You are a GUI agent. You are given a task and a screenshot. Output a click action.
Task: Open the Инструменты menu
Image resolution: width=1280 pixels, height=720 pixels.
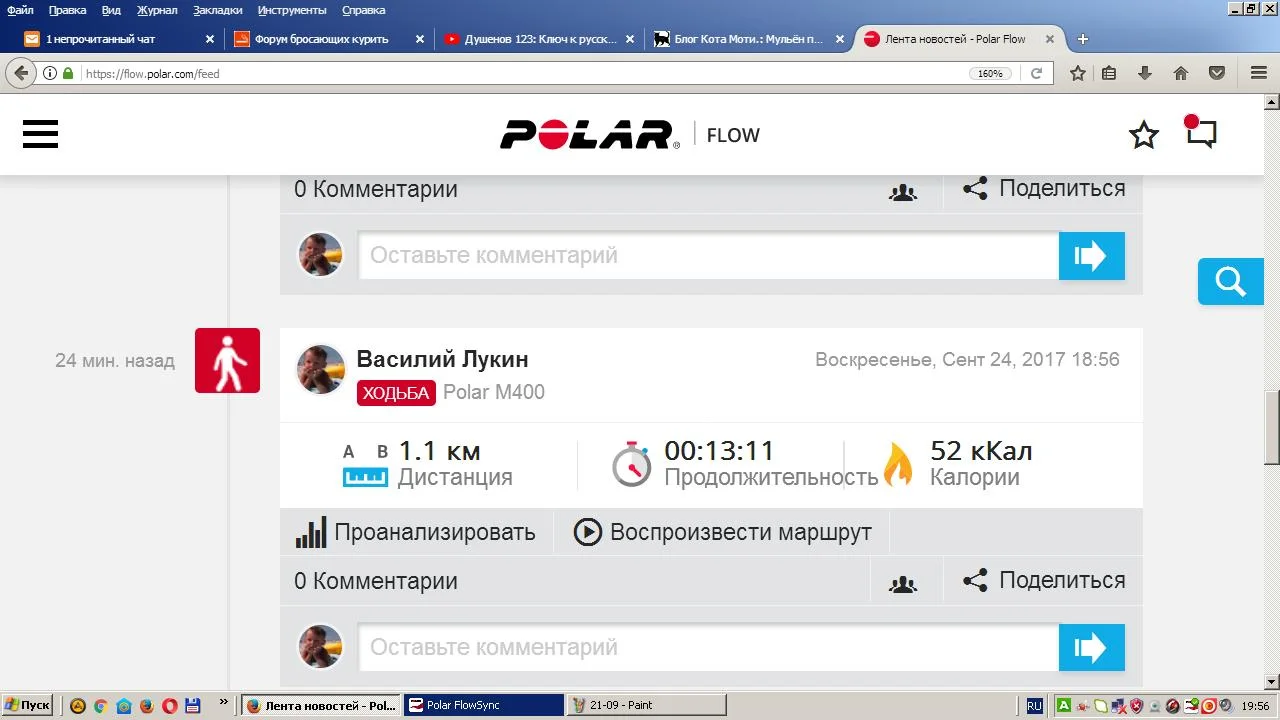tap(292, 10)
